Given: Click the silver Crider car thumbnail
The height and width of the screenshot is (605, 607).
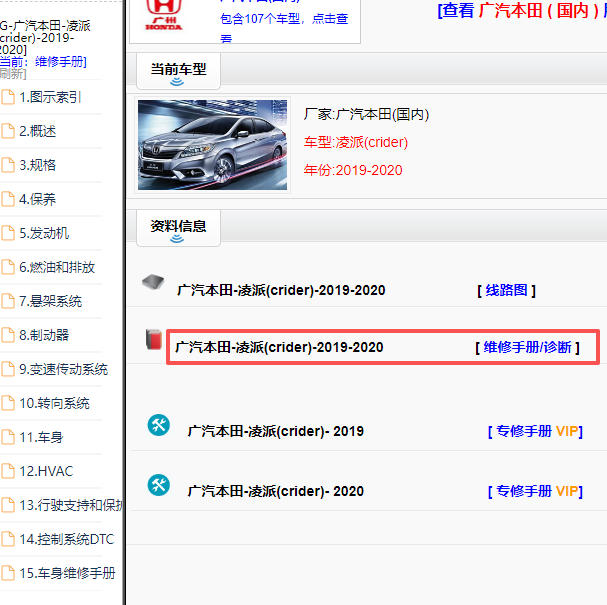Looking at the screenshot, I should click(x=213, y=145).
